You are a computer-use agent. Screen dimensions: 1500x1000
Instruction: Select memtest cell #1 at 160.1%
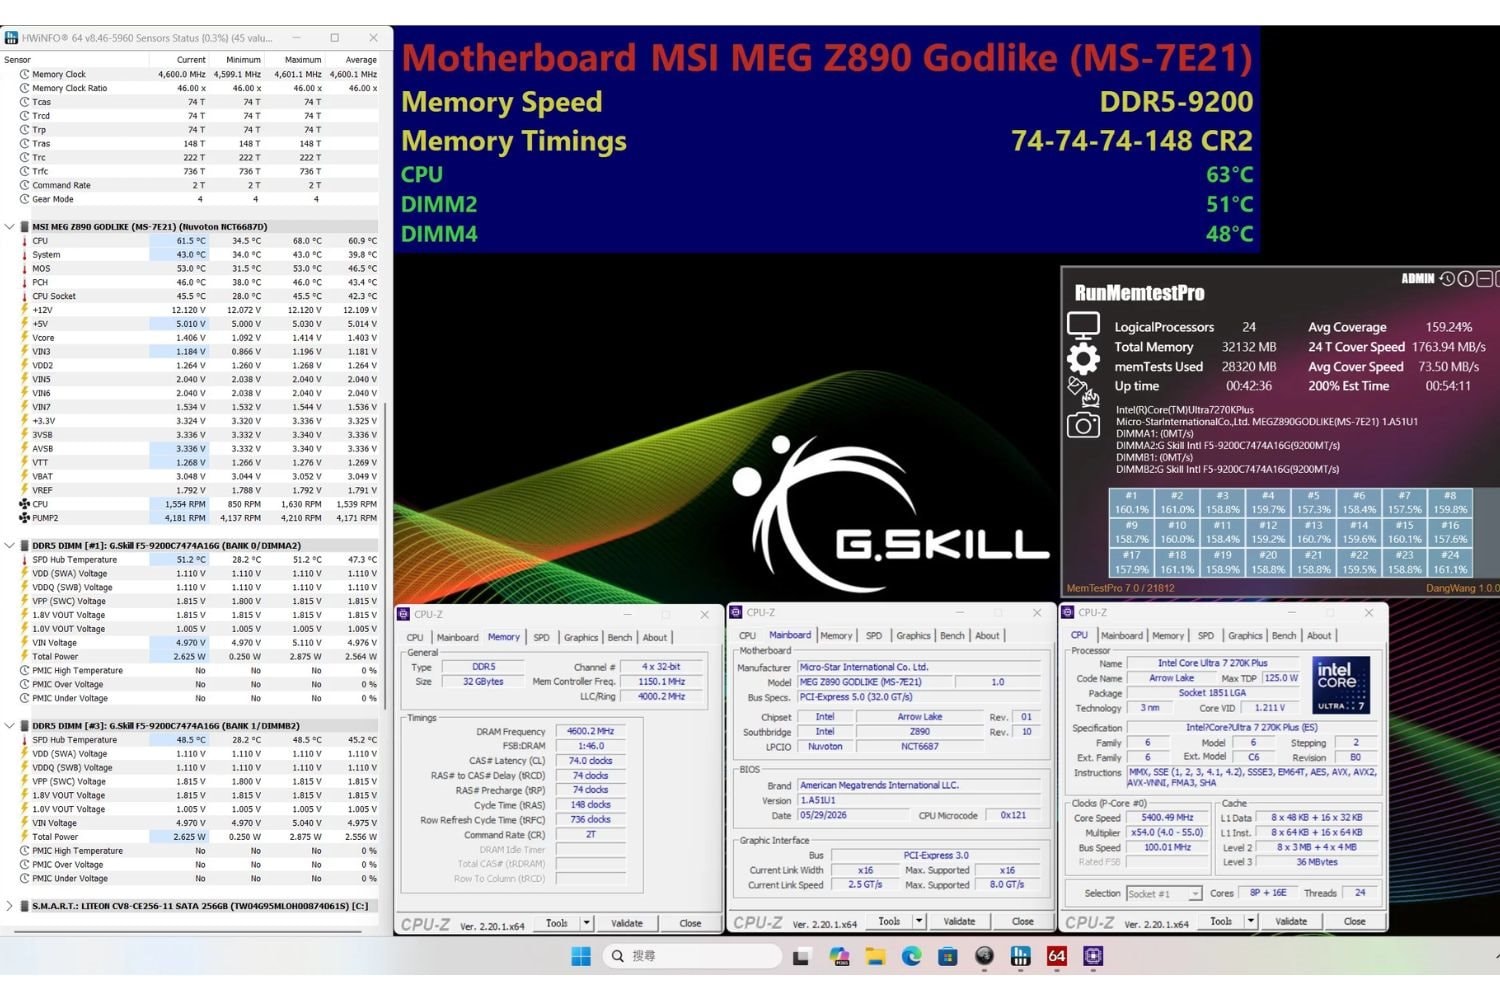point(1131,503)
